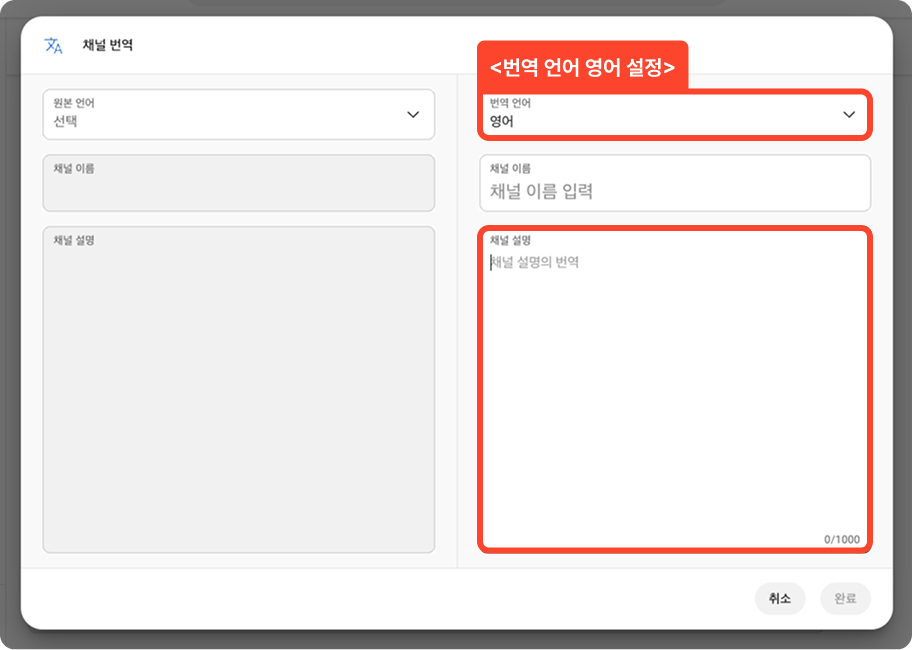Click the red 번역 언어 영어 설정 callout
This screenshot has width=912, height=650.
tap(582, 67)
